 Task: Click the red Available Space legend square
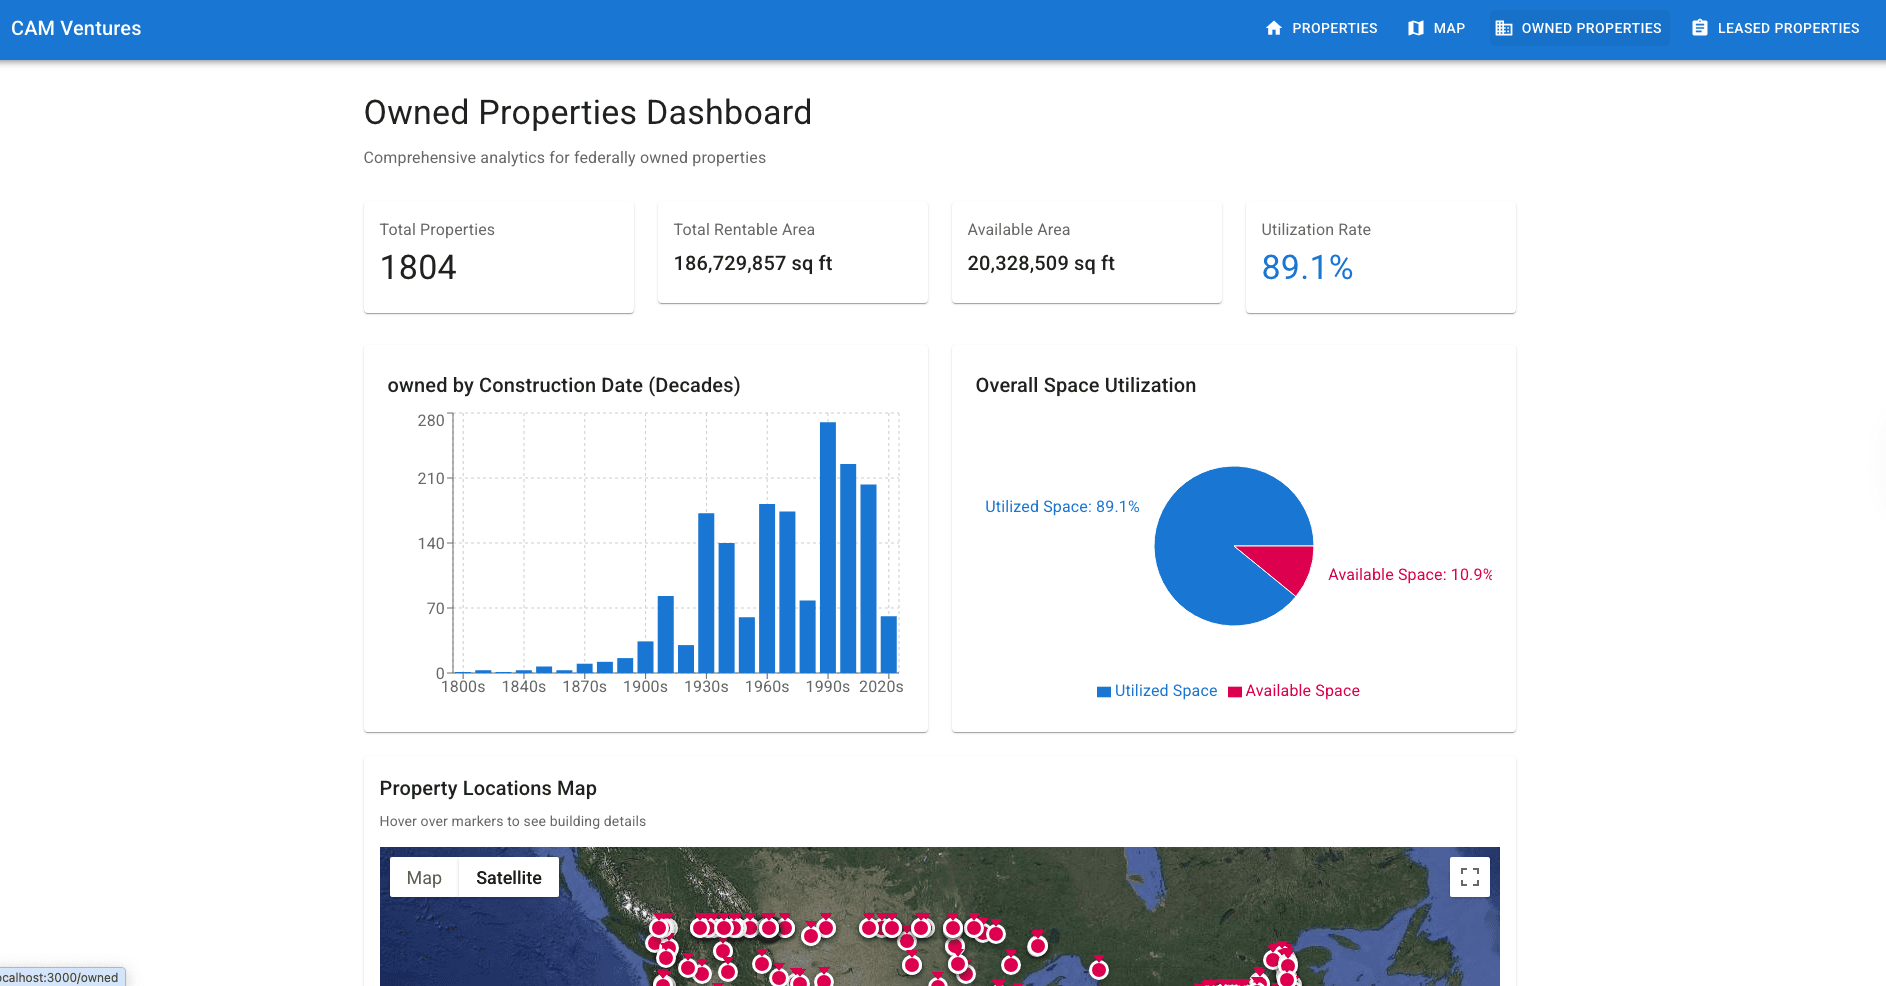[1234, 692]
